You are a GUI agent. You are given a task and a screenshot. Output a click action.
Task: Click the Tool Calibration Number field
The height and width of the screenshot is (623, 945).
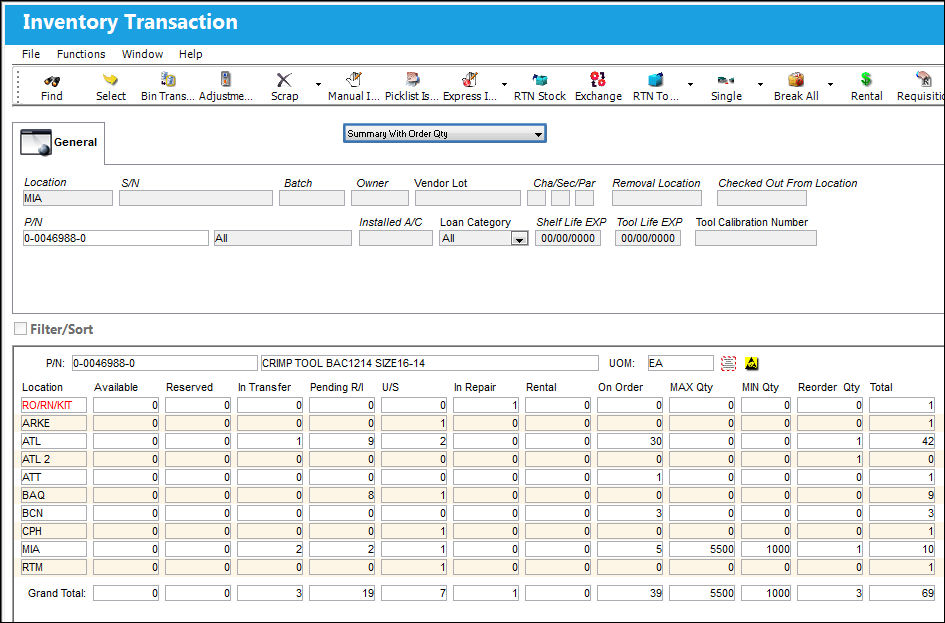[756, 238]
